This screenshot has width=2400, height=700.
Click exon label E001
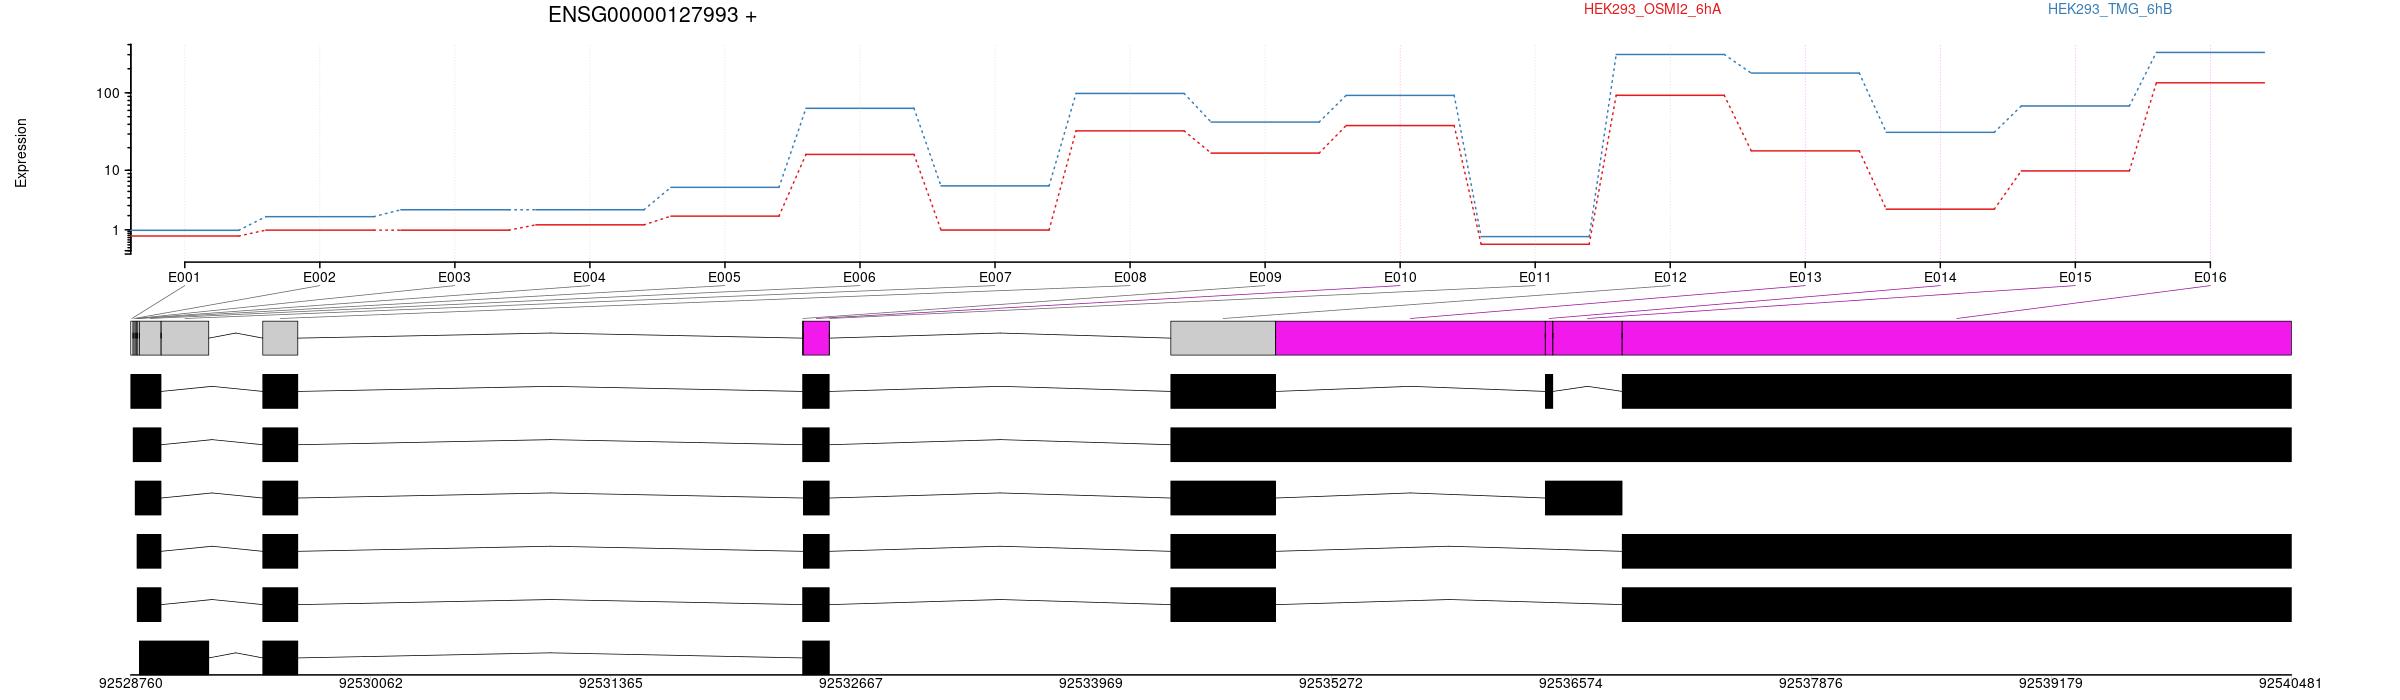(x=184, y=277)
